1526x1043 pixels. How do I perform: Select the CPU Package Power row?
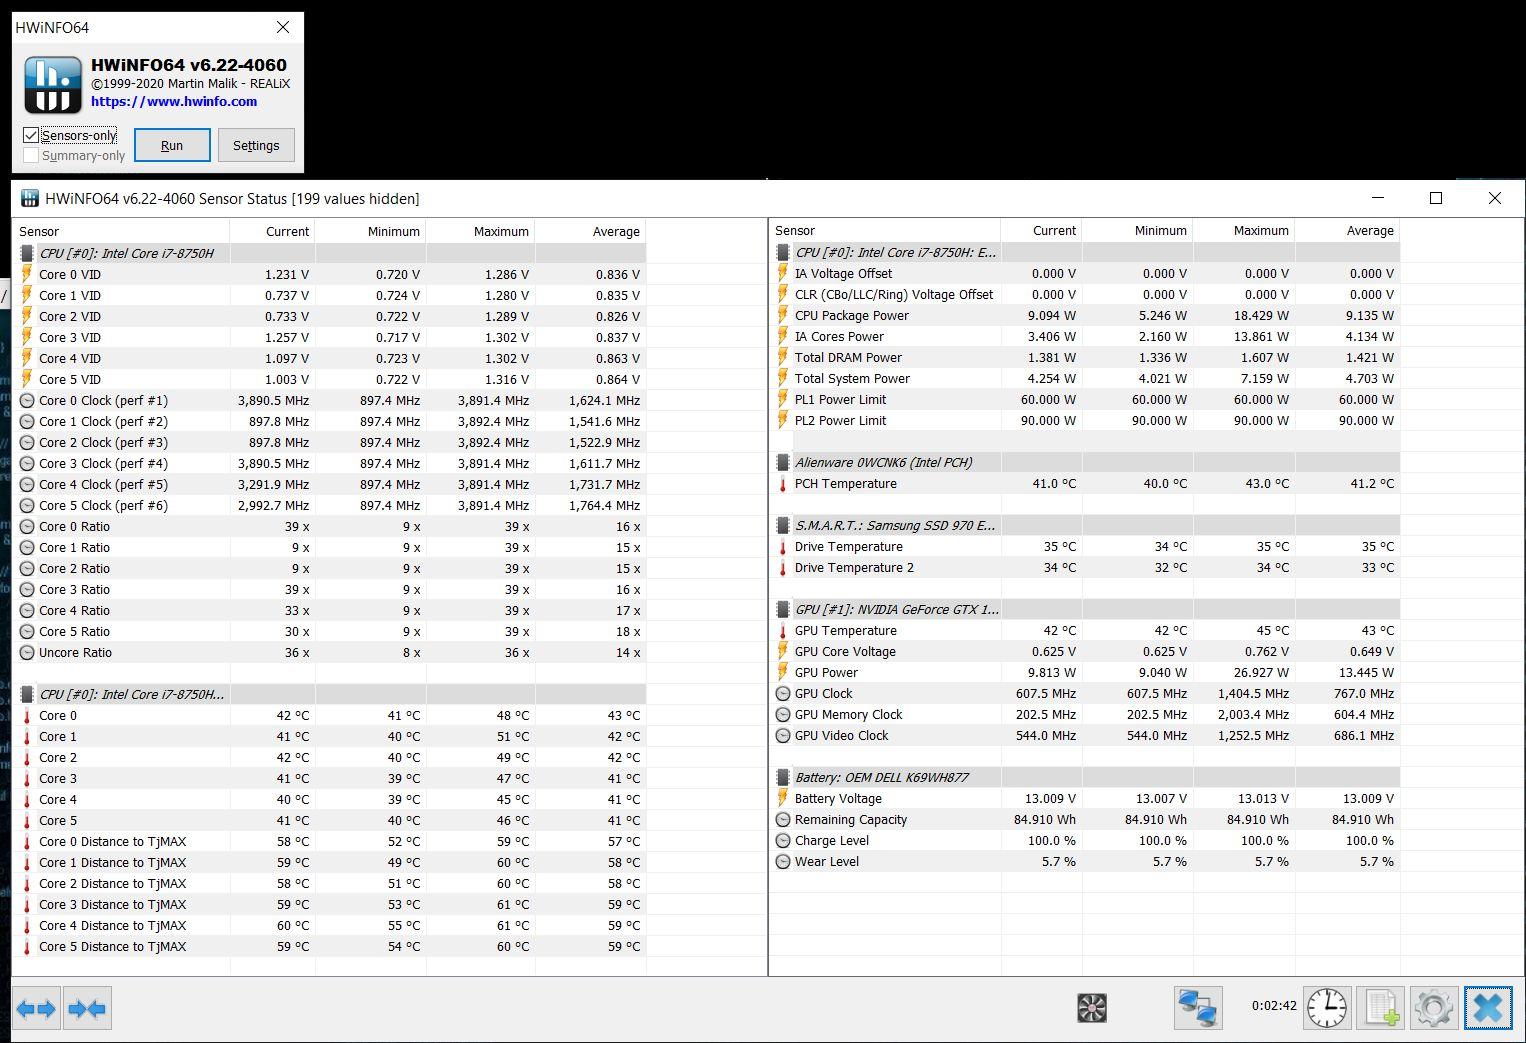pyautogui.click(x=1086, y=315)
